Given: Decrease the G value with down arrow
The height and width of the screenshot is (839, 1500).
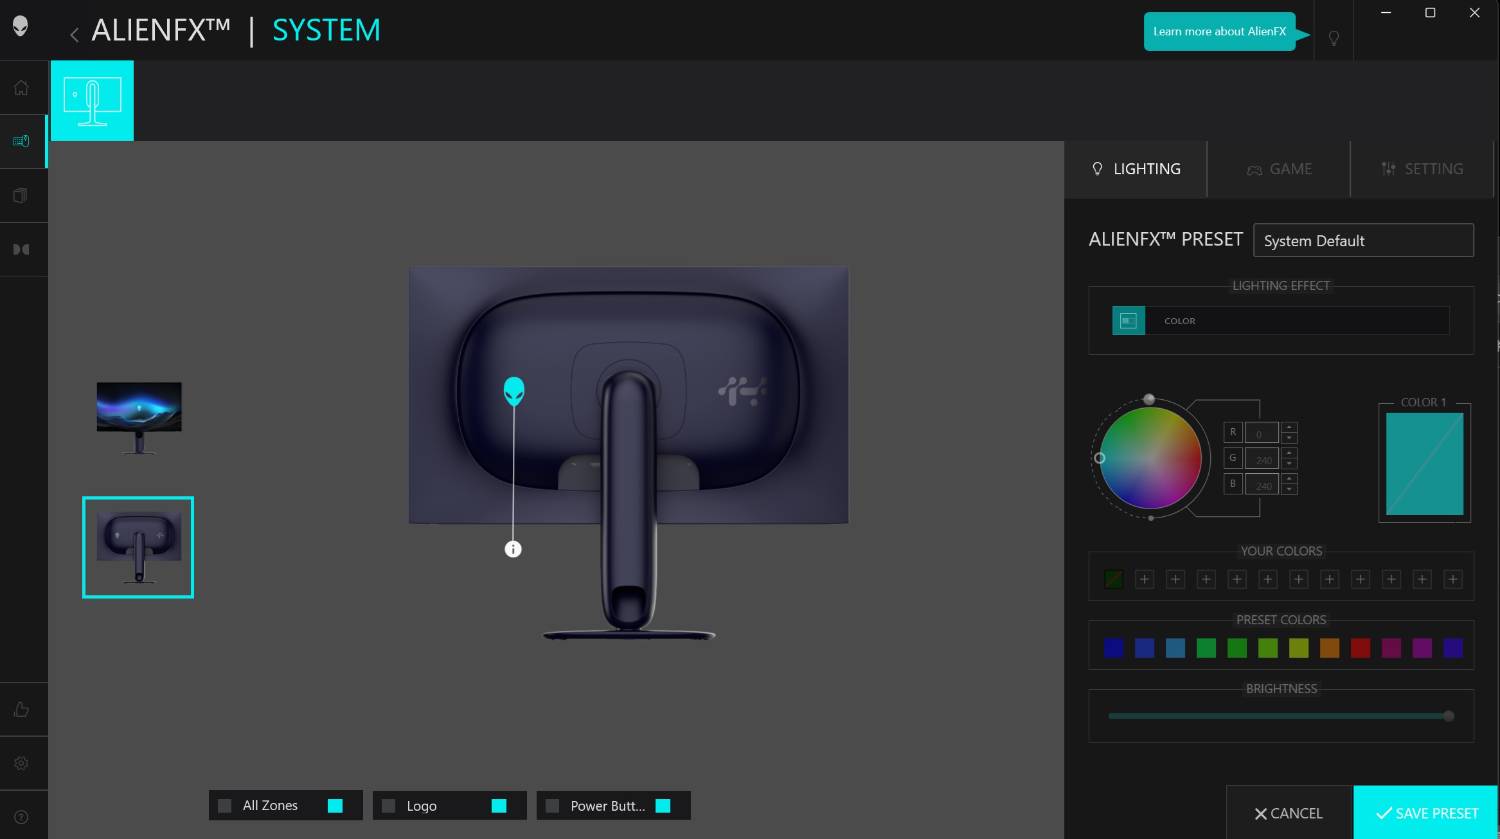Looking at the screenshot, I should 1289,464.
